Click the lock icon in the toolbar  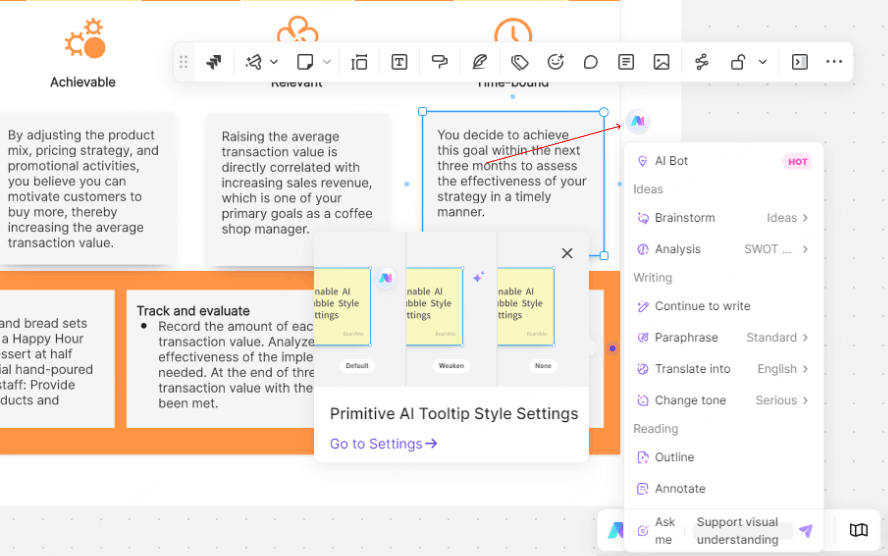[737, 62]
